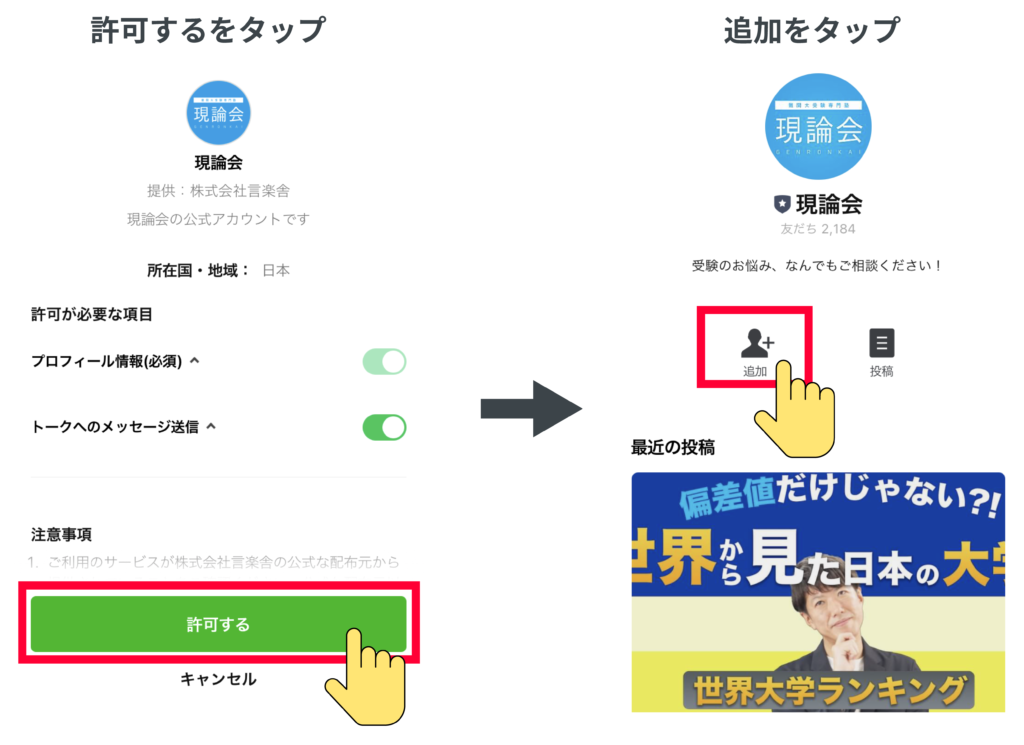Tap the official account shield badge
Screen dimensions: 1024x745
click(782, 204)
